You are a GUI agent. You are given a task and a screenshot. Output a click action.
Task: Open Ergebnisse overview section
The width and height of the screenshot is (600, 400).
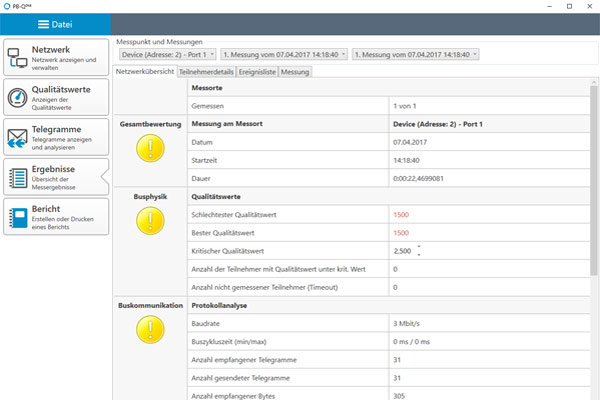click(x=56, y=177)
